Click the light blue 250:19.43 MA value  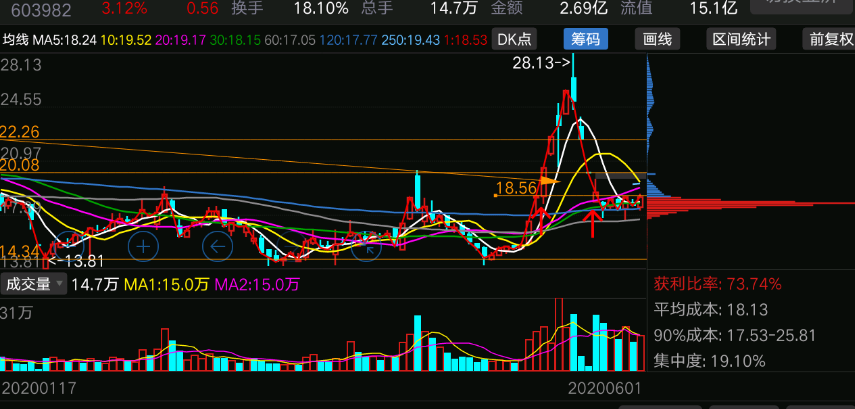point(412,40)
